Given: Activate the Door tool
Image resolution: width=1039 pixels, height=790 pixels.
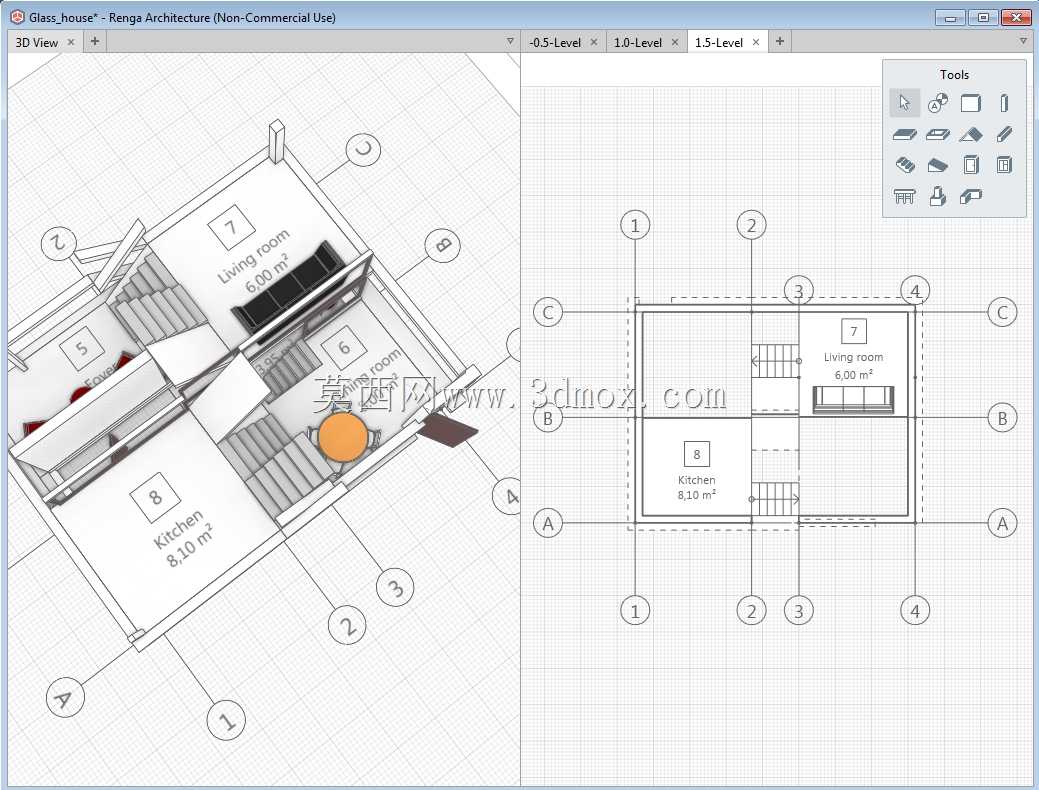Looking at the screenshot, I should click(x=971, y=165).
